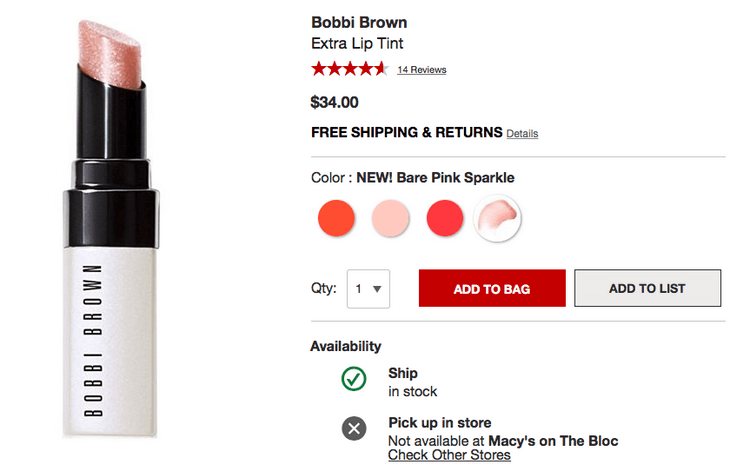Click the Pick up in store label
Viewport: 750px width, 470px height.
(x=439, y=423)
